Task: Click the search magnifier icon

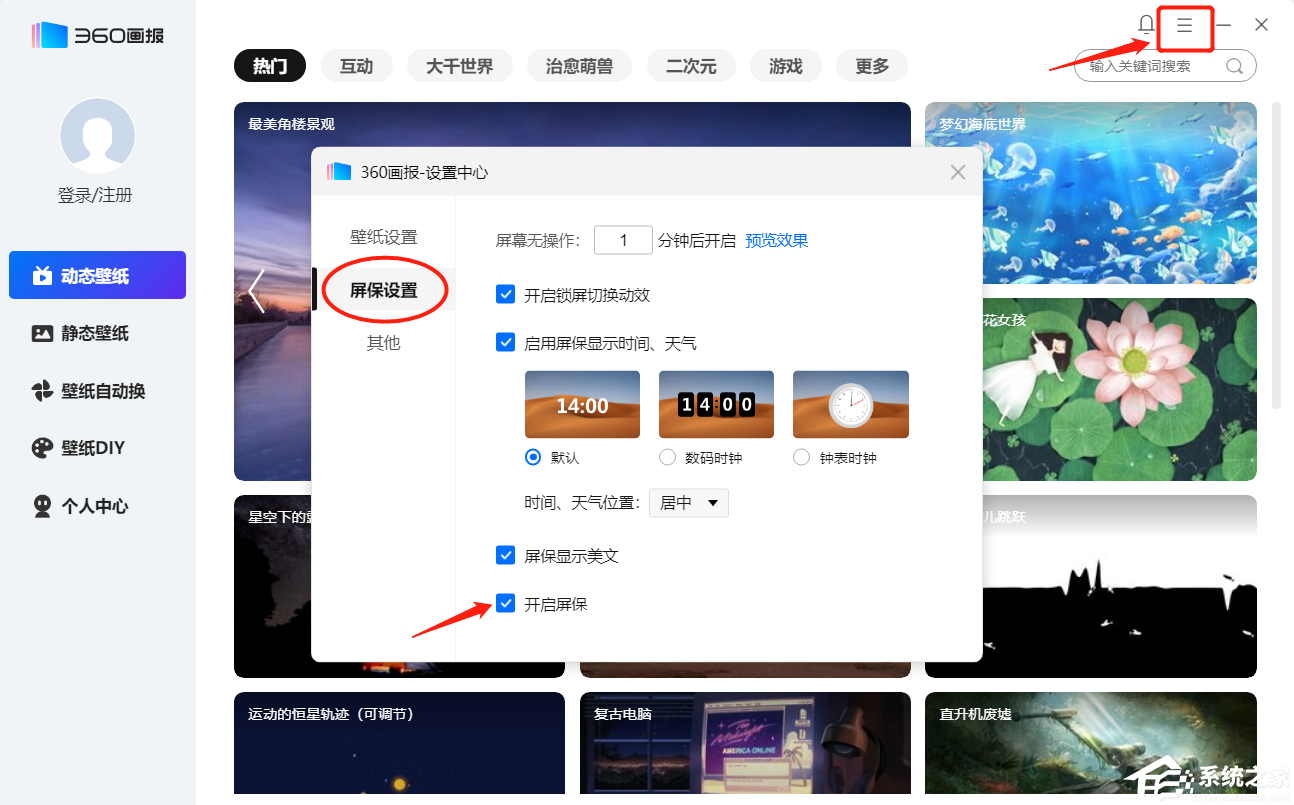Action: point(1234,66)
